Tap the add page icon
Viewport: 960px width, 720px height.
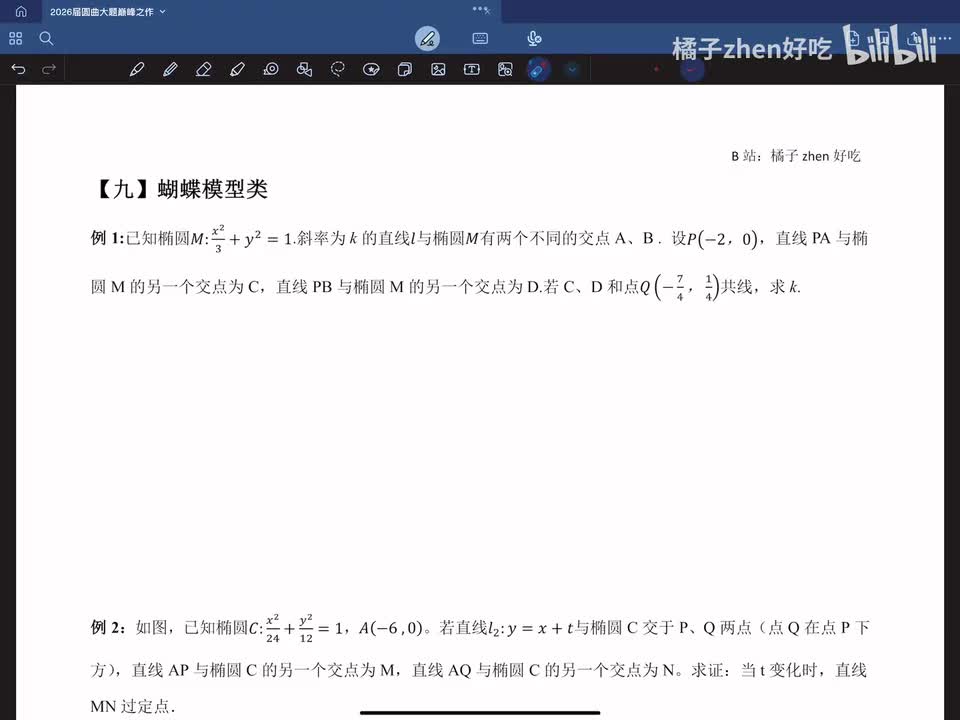click(855, 38)
